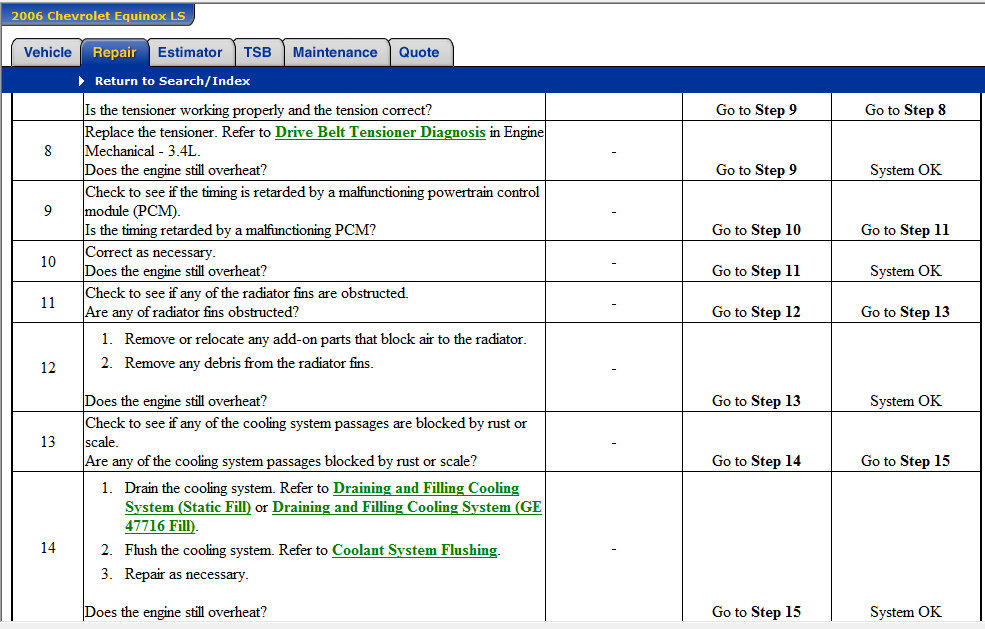Open the Quote tab
985x629 pixels.
tap(419, 52)
